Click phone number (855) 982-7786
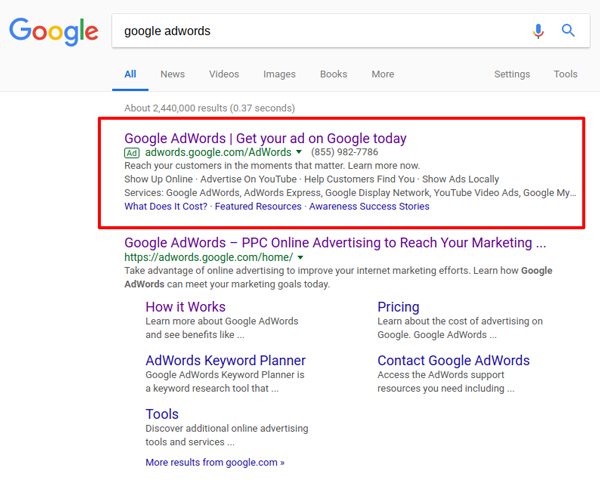Image resolution: width=600 pixels, height=491 pixels. (x=344, y=152)
